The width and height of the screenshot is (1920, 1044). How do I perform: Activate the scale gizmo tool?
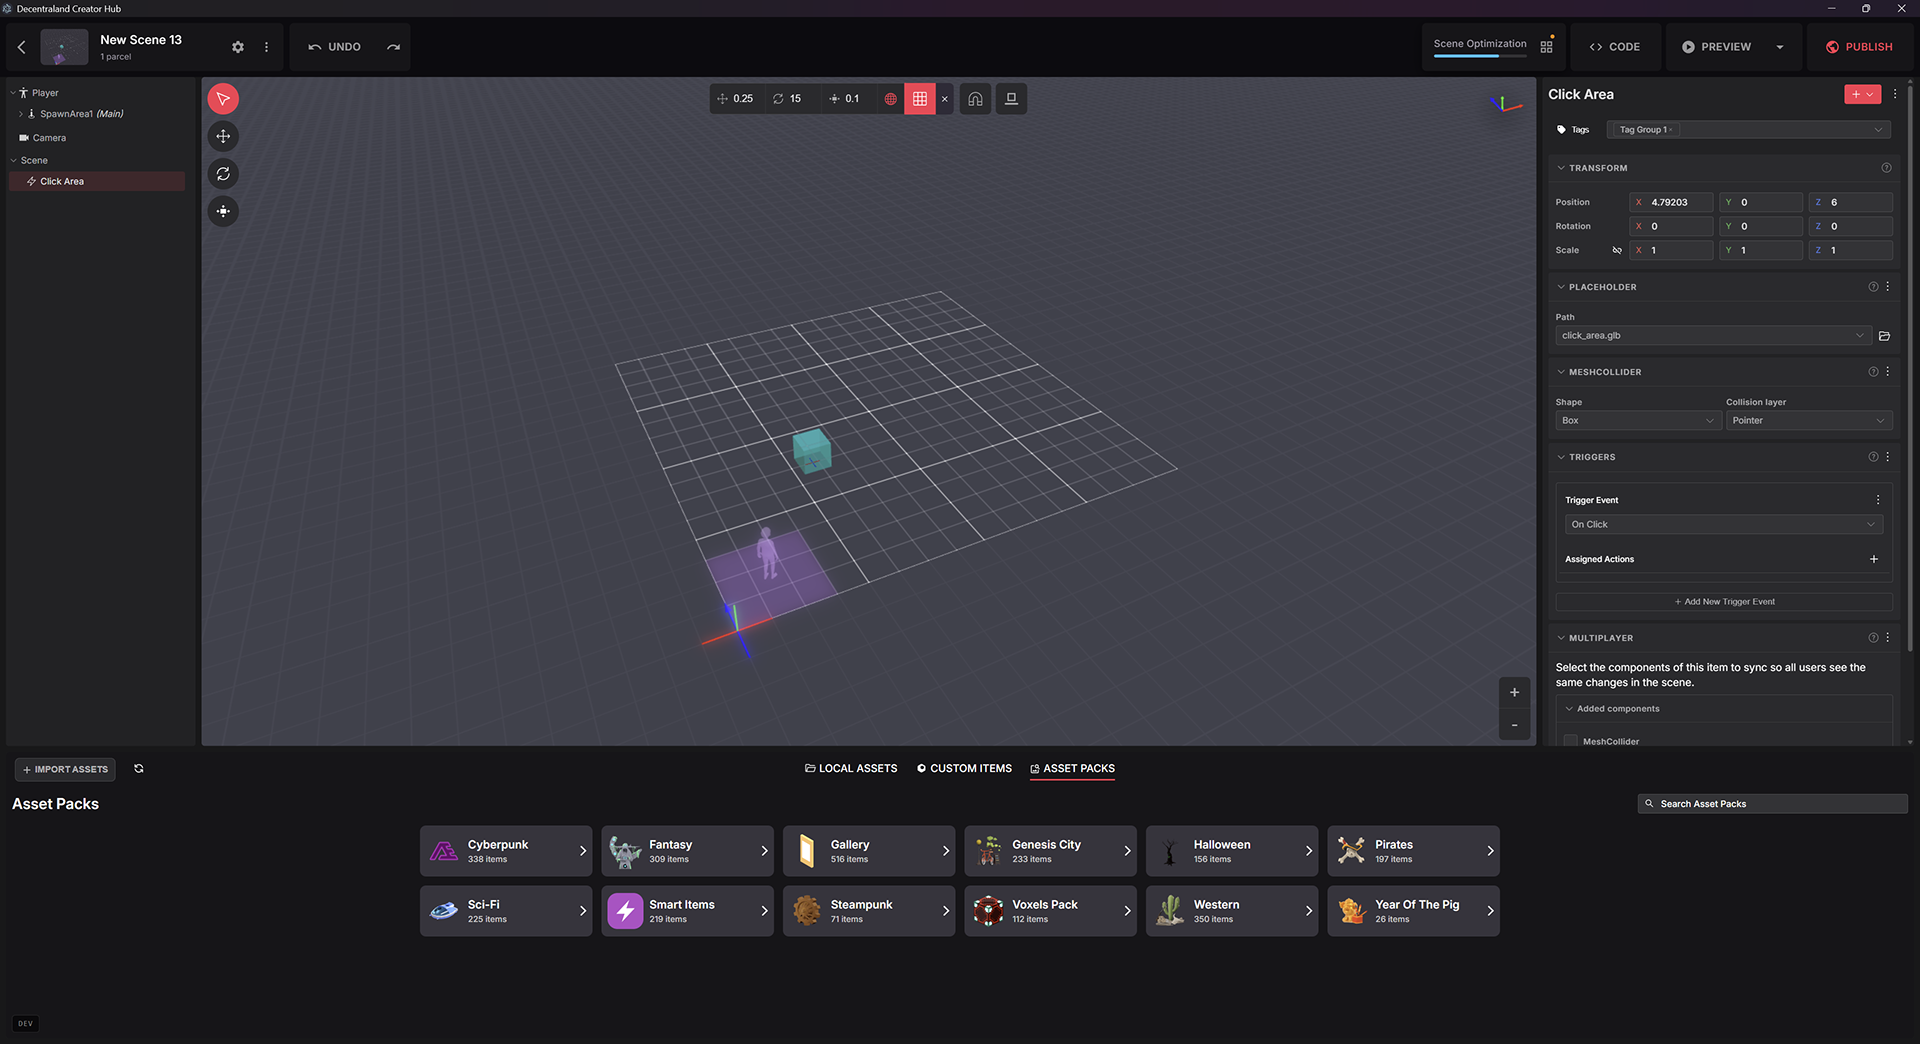[x=223, y=211]
